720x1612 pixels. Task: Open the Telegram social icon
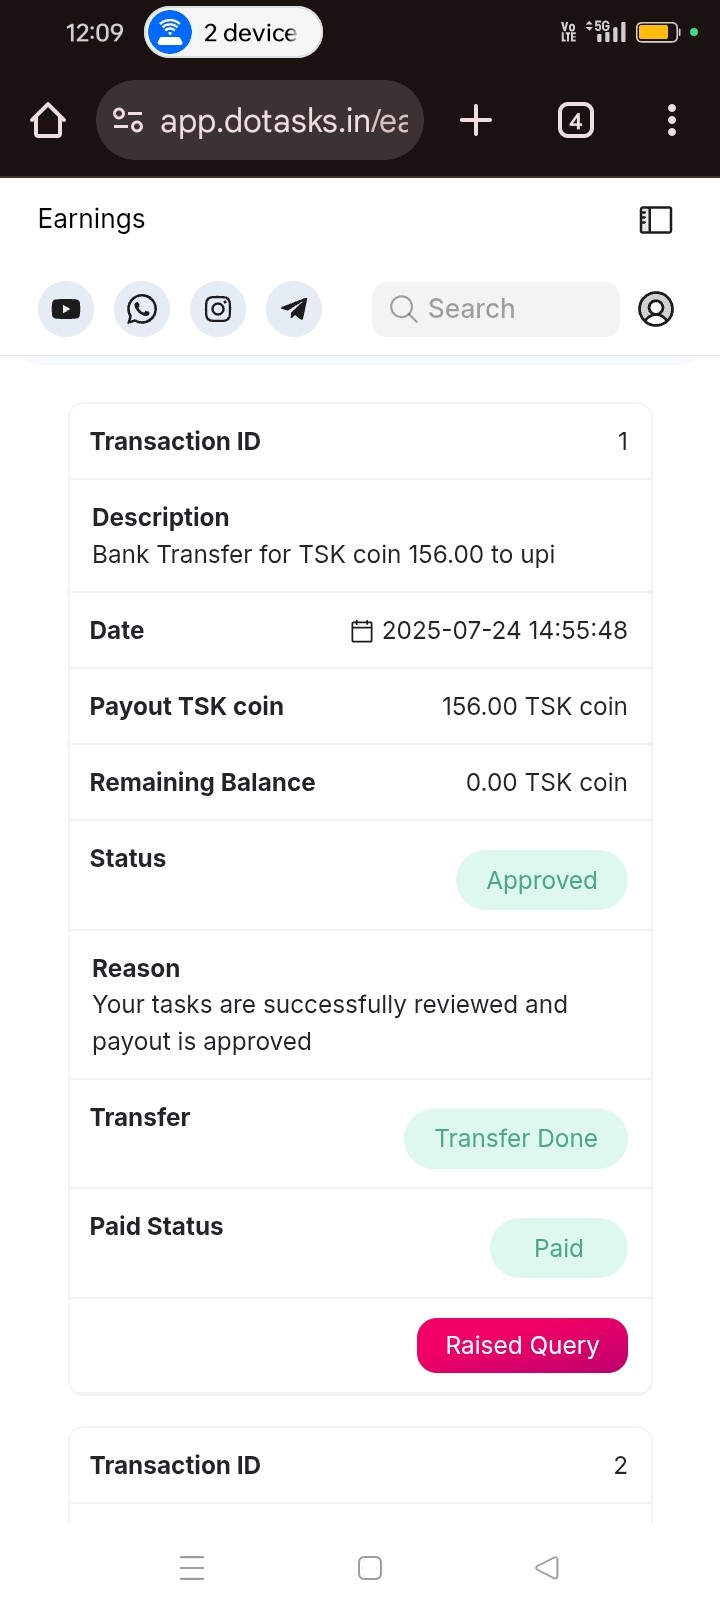pos(294,309)
